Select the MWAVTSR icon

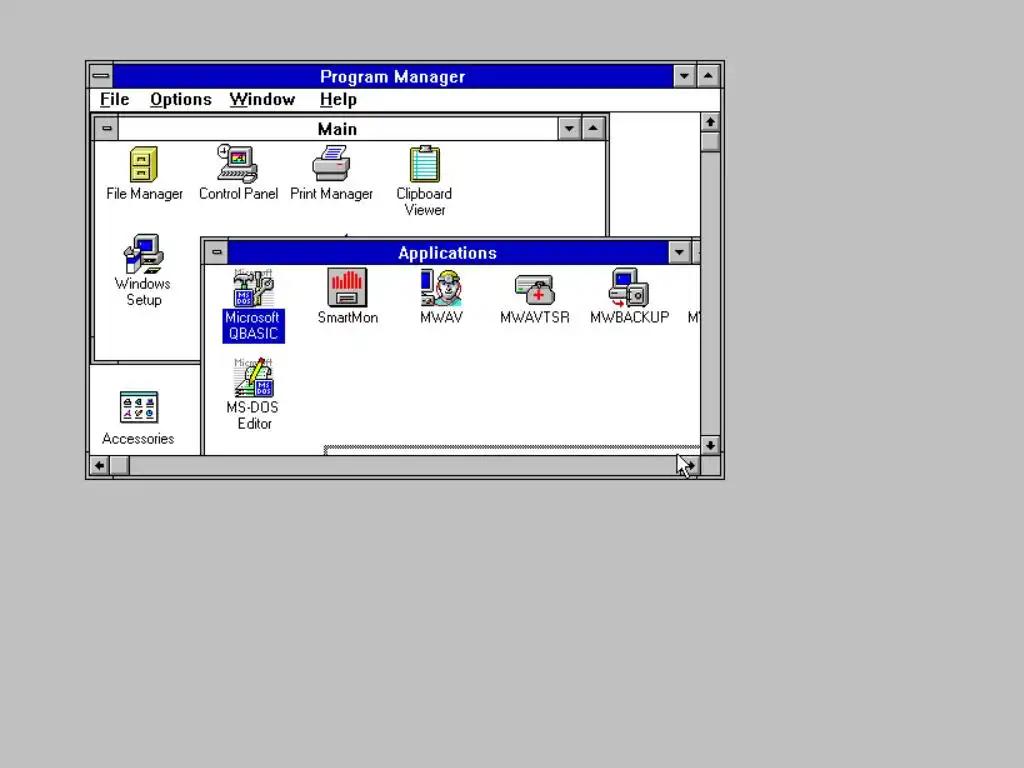point(534,296)
